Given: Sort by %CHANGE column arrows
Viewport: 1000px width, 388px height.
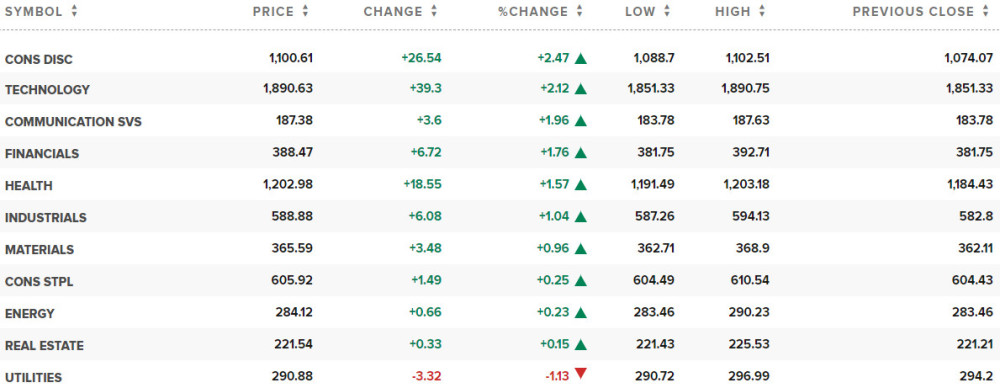Looking at the screenshot, I should coord(579,11).
